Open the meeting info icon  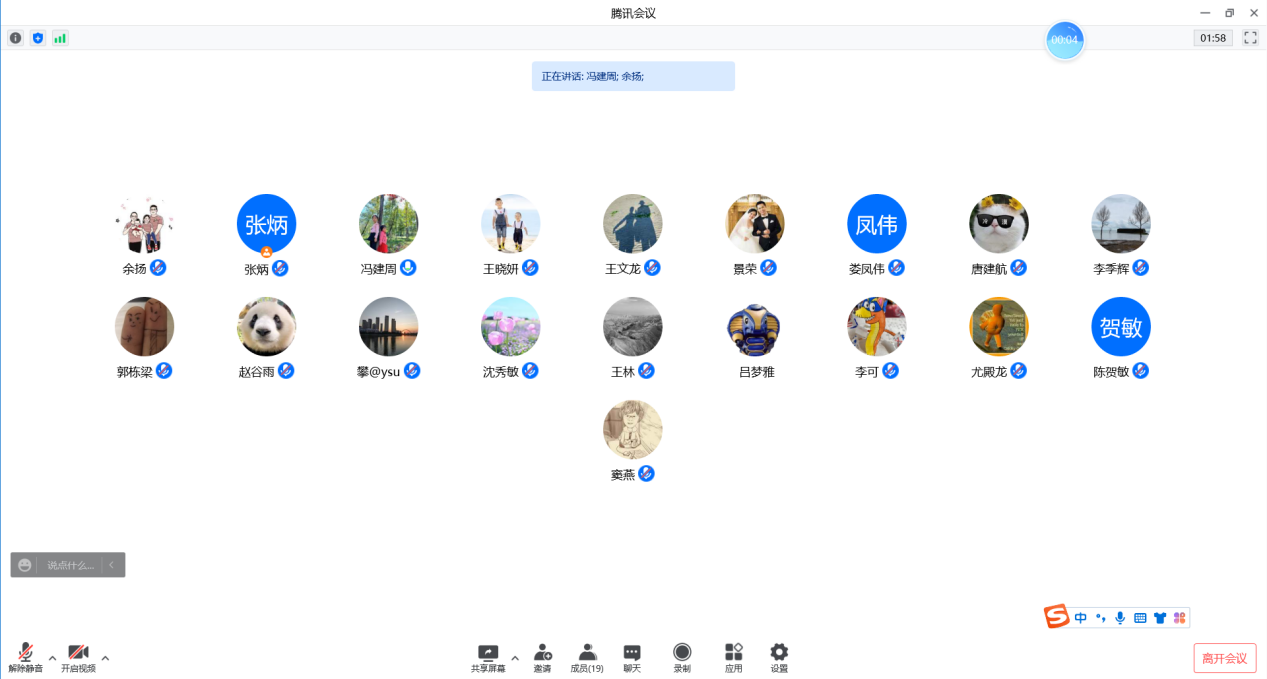pyautogui.click(x=15, y=38)
